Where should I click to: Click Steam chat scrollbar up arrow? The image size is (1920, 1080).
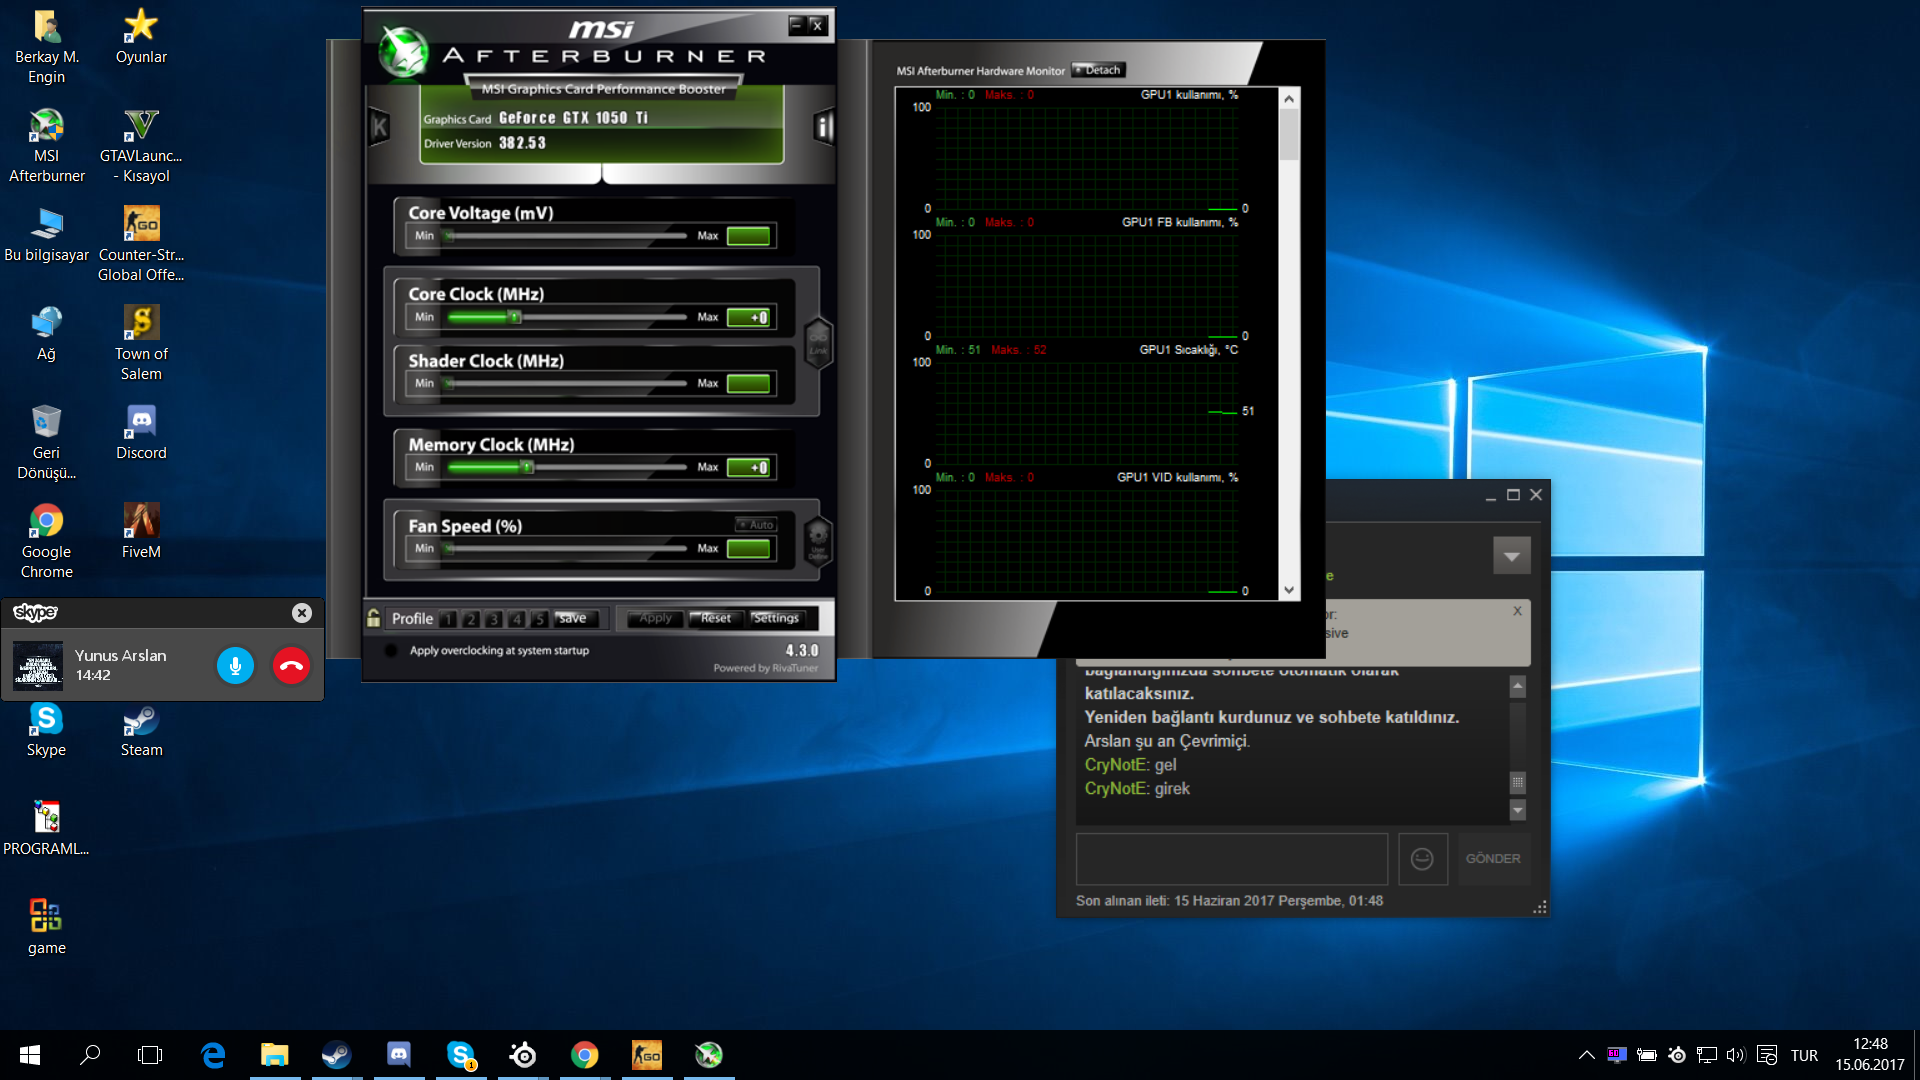pyautogui.click(x=1517, y=686)
